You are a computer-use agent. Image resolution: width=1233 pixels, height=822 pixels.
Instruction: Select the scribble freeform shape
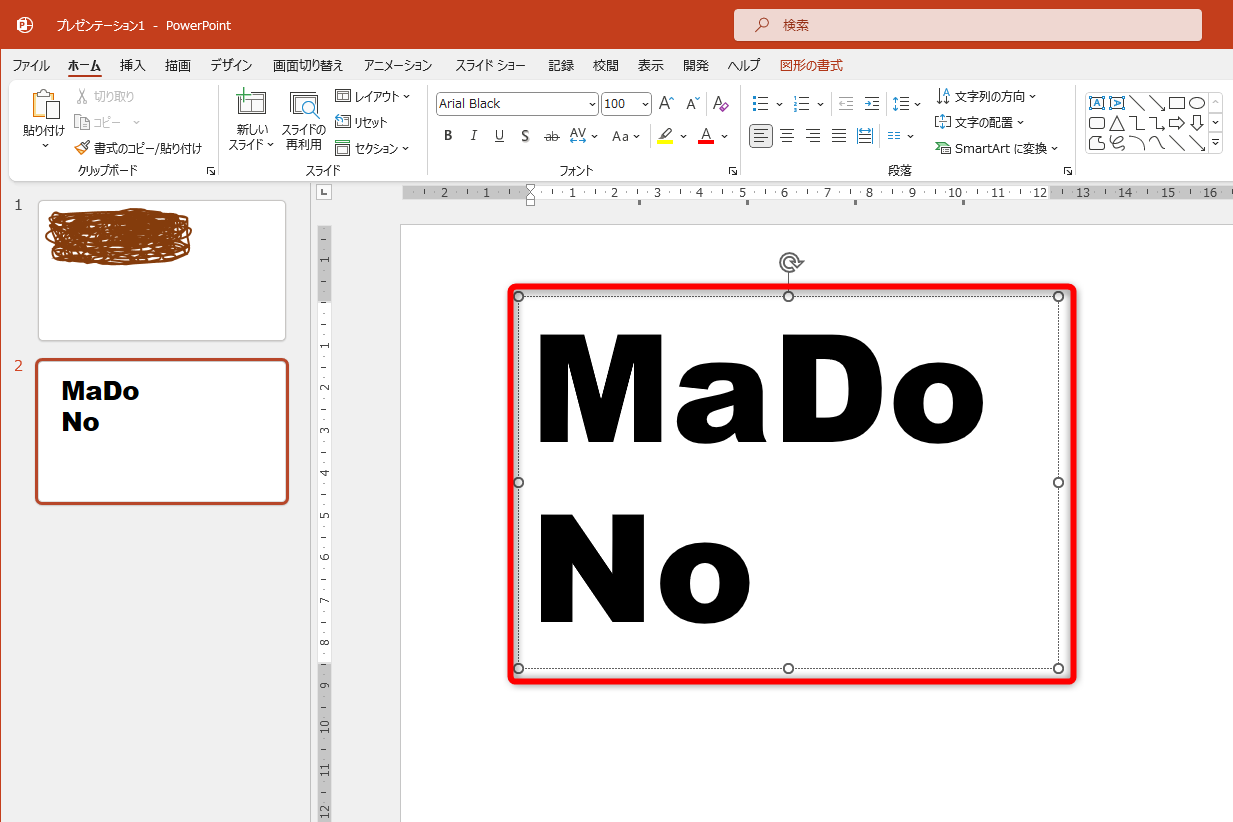pos(1117,143)
